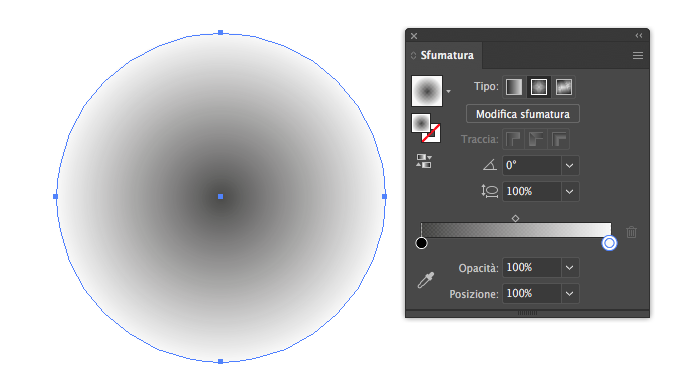
Task: Select the white gradient color stop
Action: click(x=609, y=243)
